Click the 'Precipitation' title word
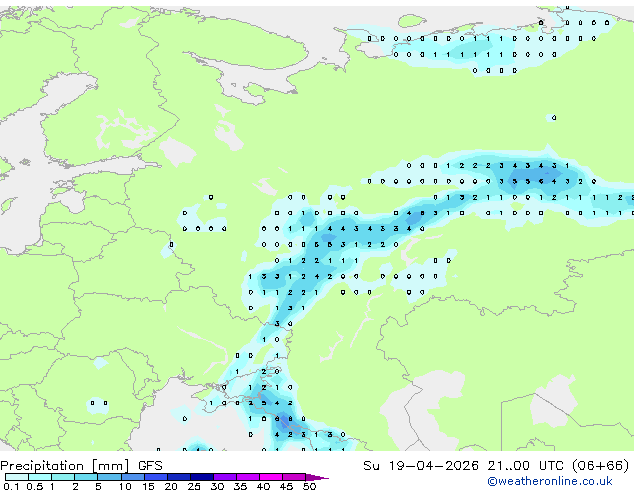 (42, 466)
